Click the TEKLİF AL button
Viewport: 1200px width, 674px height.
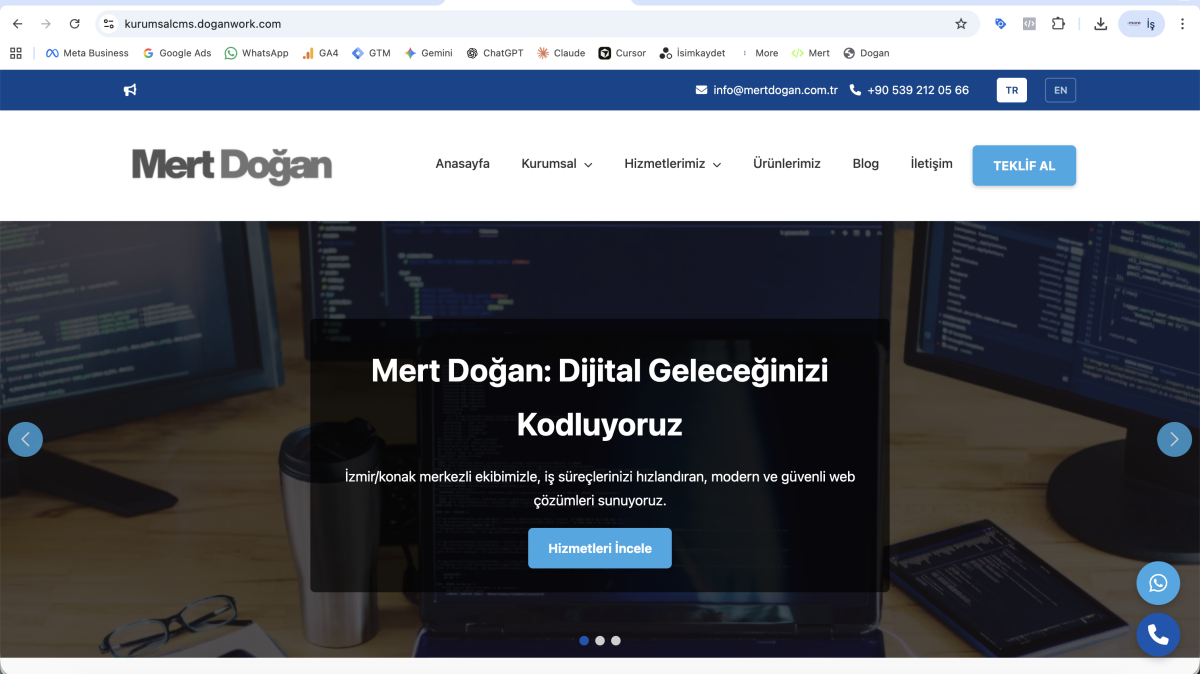pos(1024,166)
